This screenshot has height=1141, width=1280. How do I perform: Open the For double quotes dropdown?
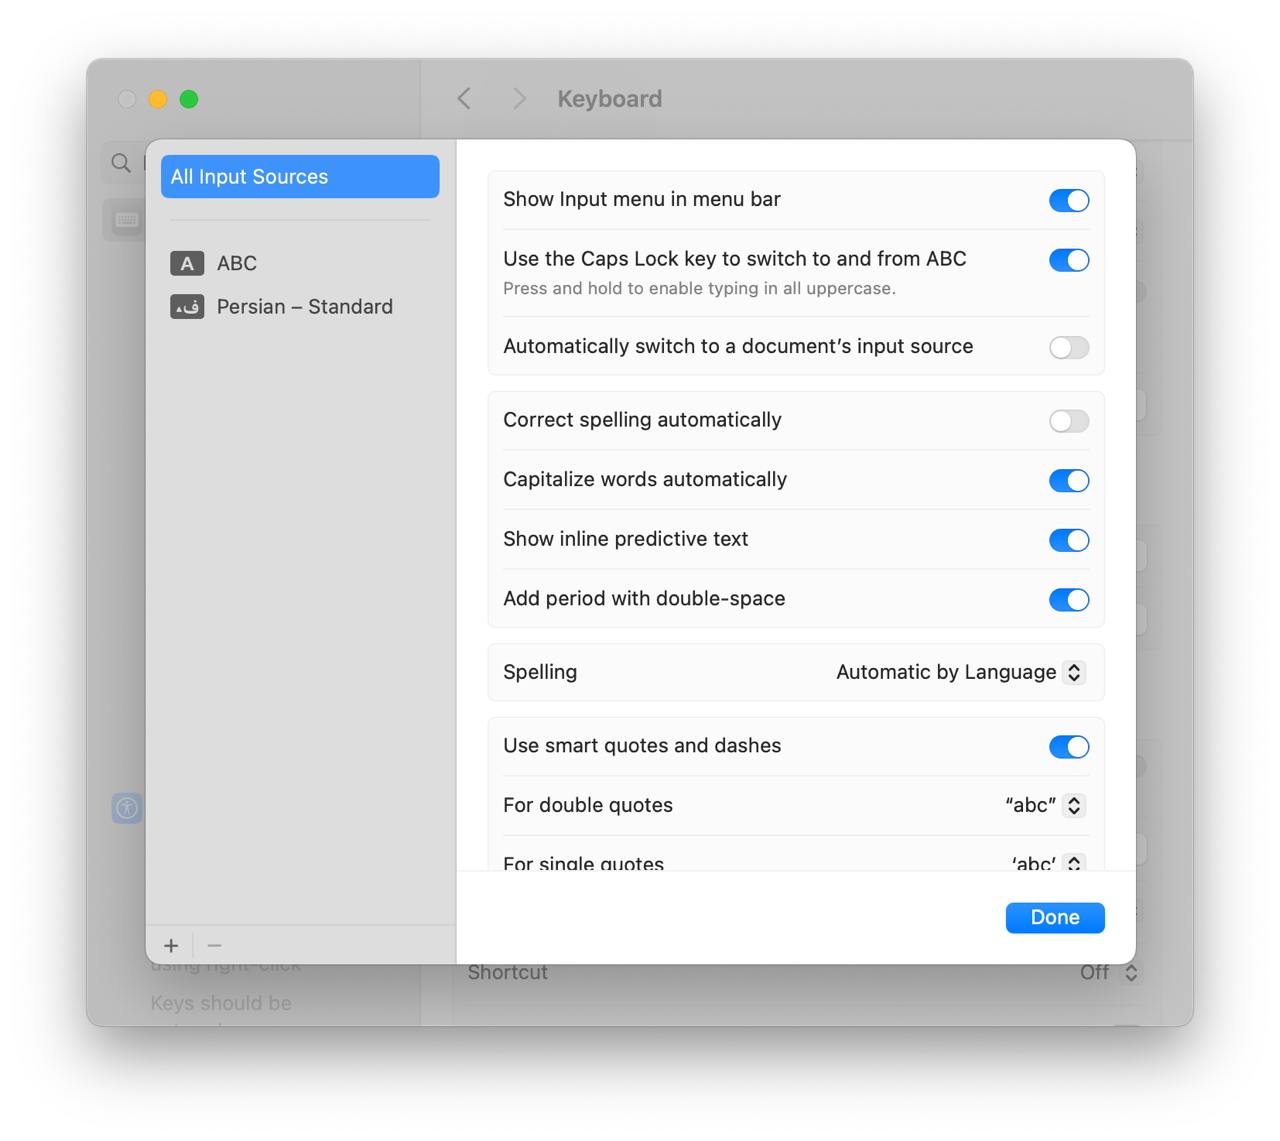1045,805
